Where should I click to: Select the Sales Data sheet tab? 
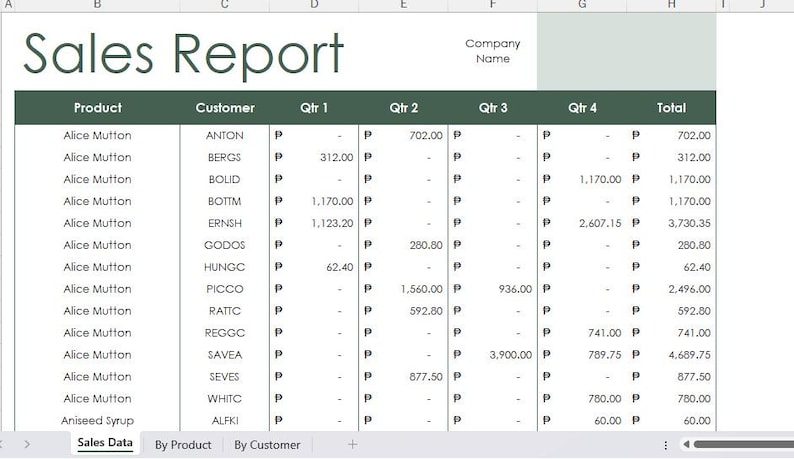pos(105,443)
